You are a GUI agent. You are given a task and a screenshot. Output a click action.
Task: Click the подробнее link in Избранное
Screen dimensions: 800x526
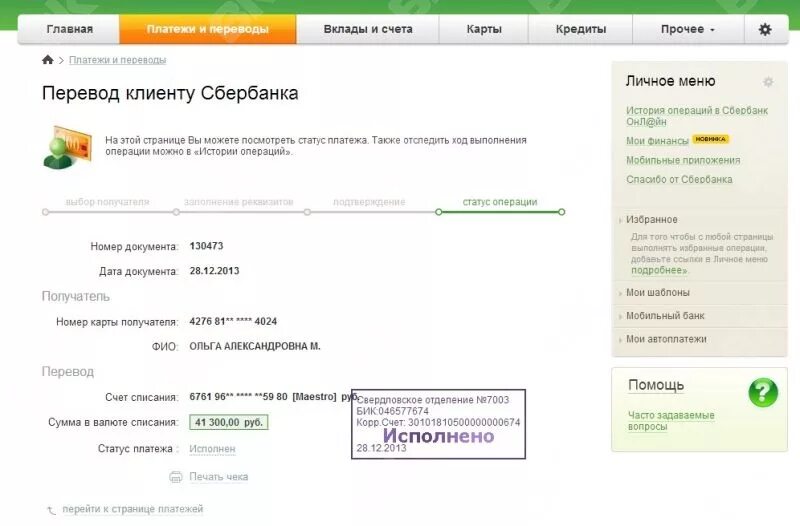tap(659, 270)
